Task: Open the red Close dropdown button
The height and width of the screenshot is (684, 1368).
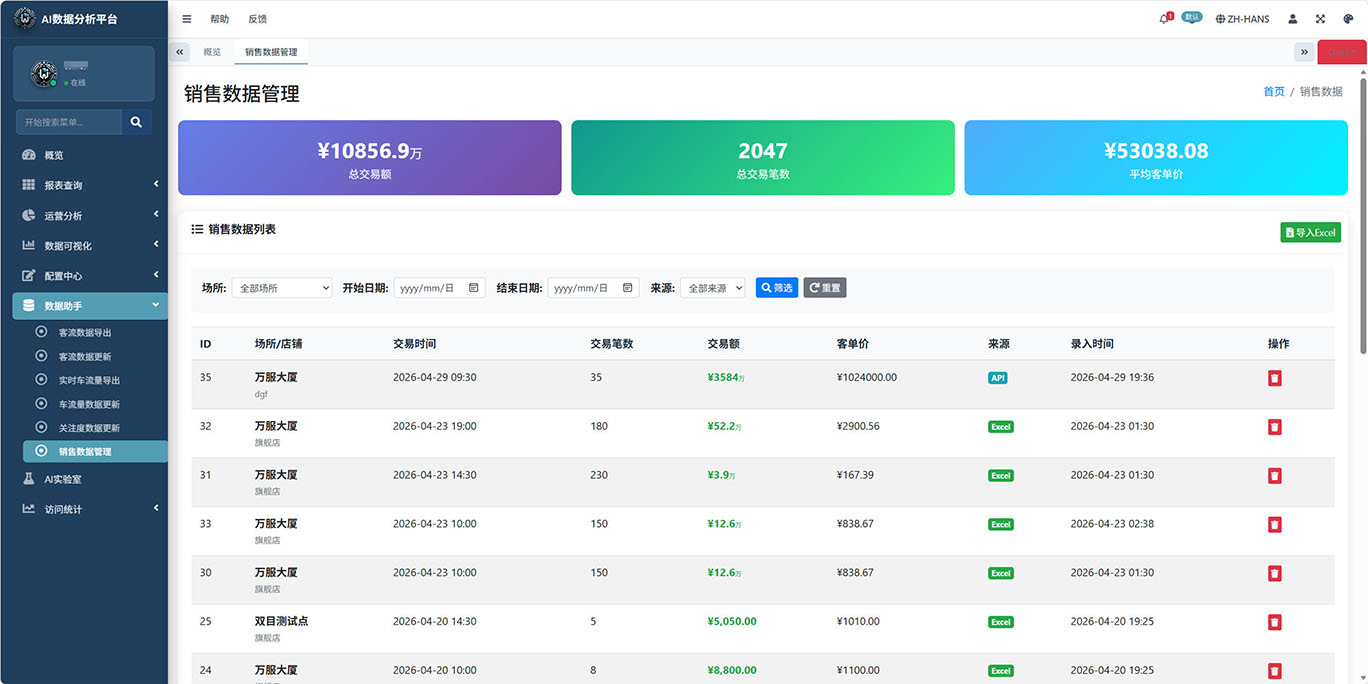Action: tap(1342, 52)
